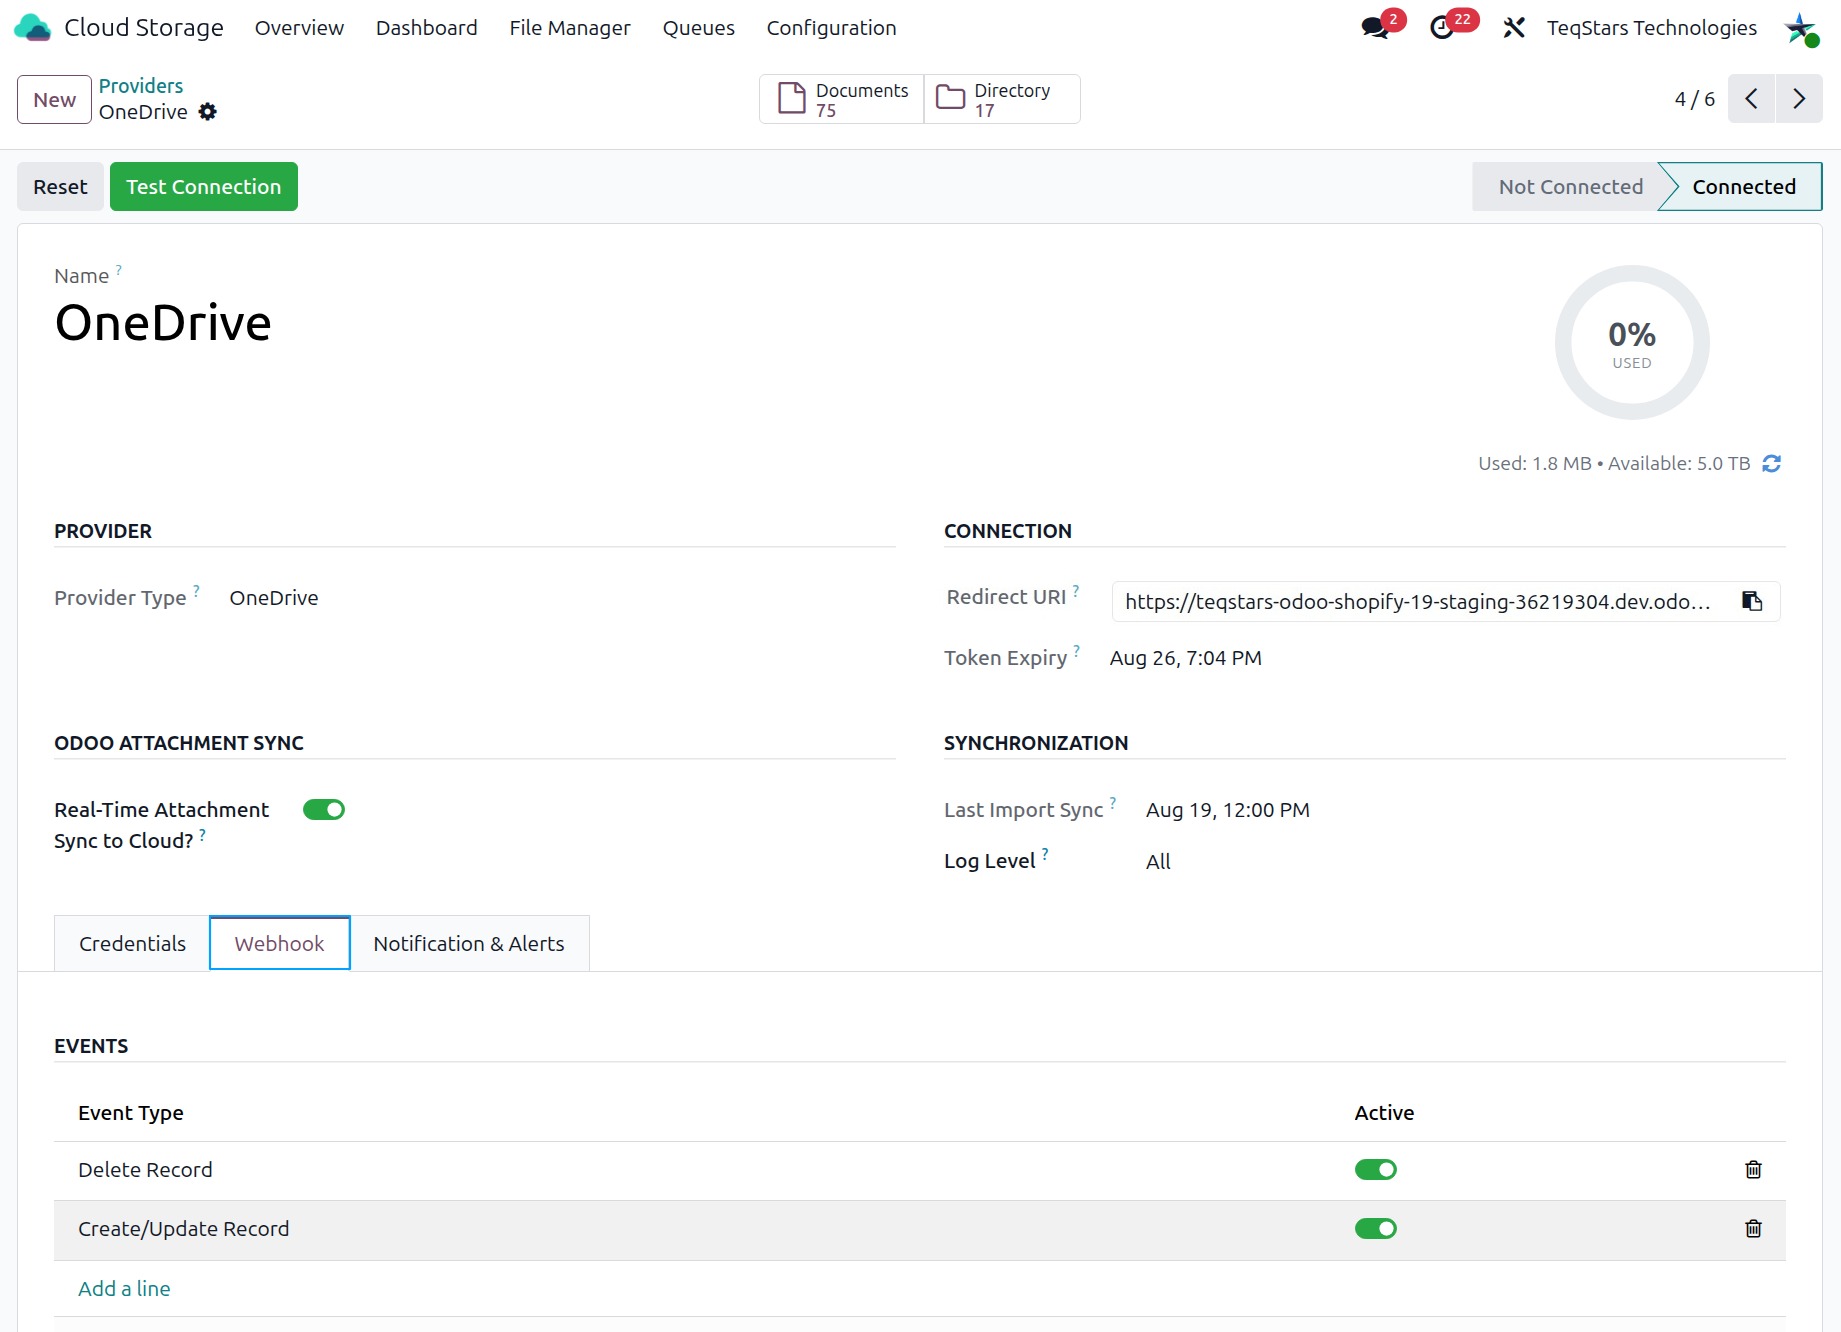The width and height of the screenshot is (1841, 1332).
Task: Click the 4 / 6 pager counter
Action: (x=1695, y=99)
